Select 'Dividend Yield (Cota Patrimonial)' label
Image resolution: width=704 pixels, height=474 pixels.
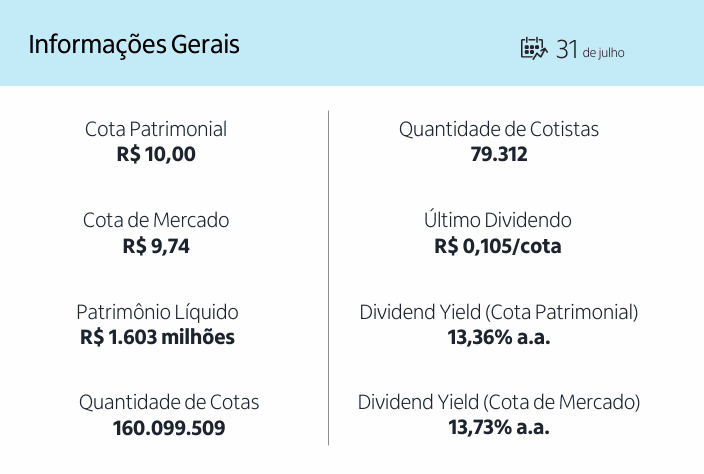(499, 312)
